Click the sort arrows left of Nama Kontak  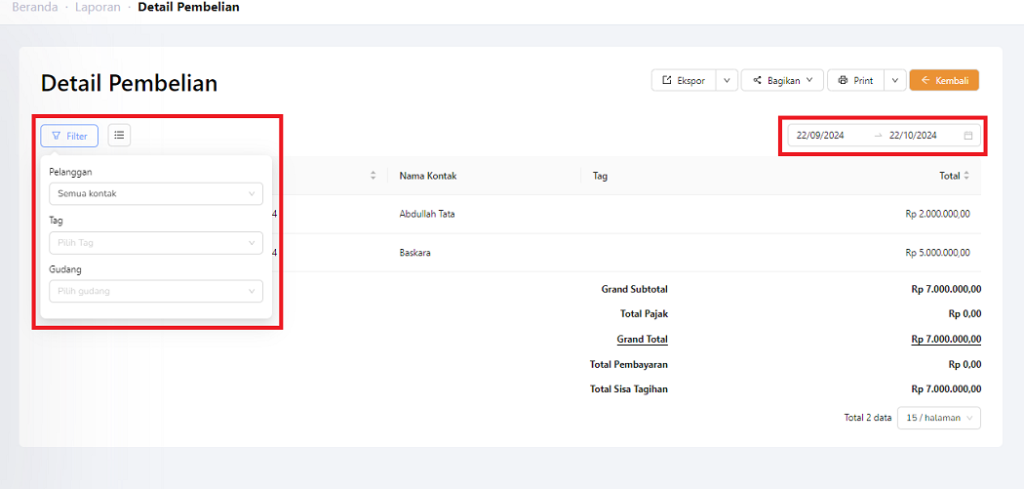coord(373,176)
